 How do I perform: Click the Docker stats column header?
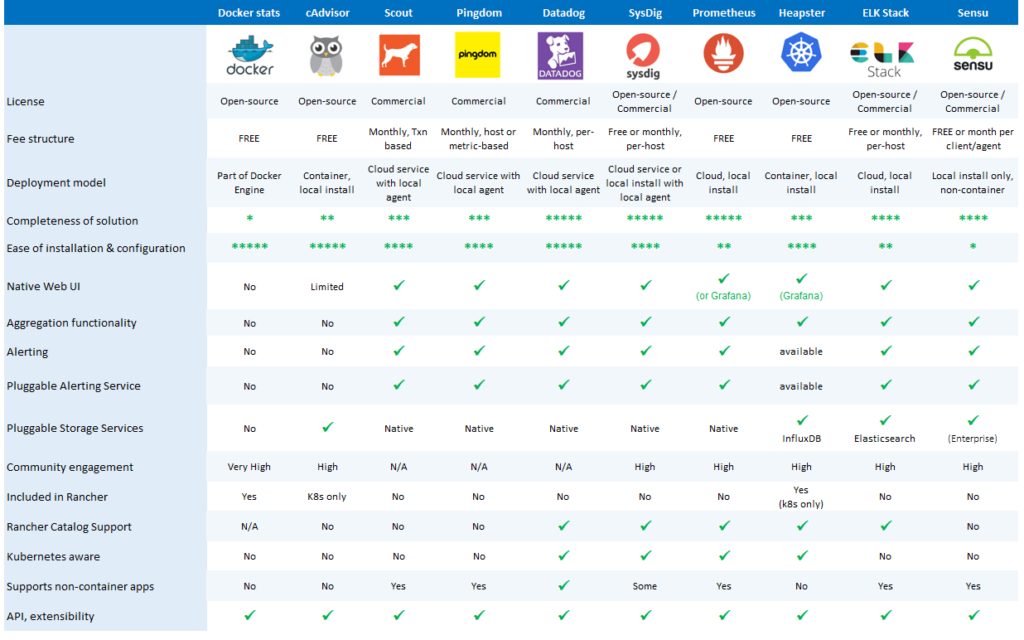[249, 12]
